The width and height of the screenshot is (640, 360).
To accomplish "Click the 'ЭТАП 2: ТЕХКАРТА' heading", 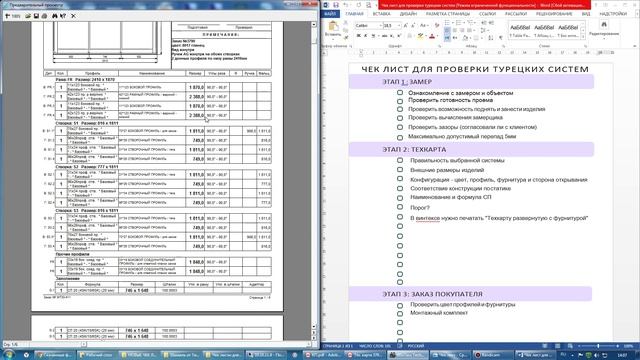I will tap(414, 149).
